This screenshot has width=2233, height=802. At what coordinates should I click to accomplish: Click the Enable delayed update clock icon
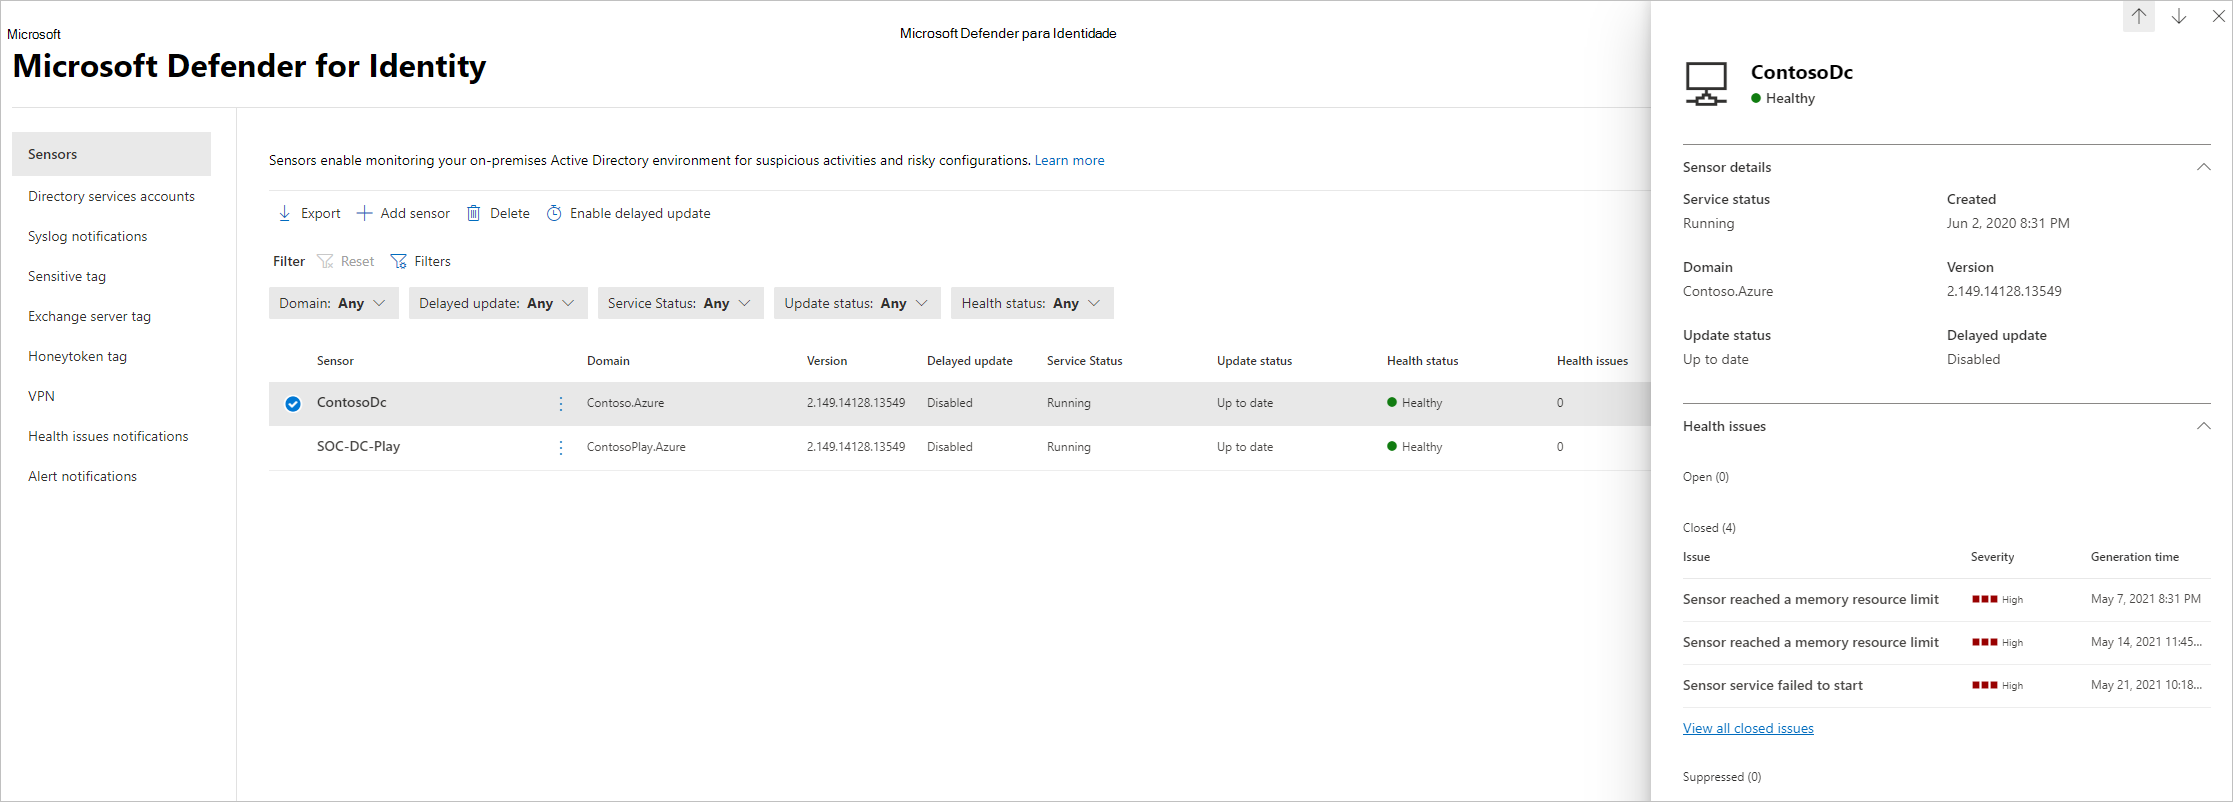tap(554, 213)
